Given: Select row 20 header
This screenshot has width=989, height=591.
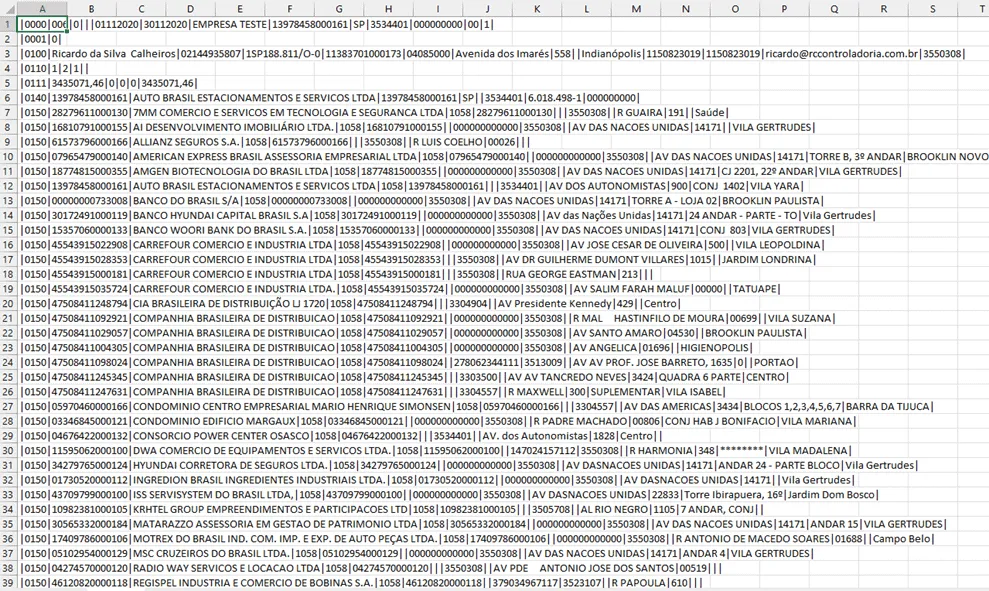Looking at the screenshot, I should click(x=8, y=303).
